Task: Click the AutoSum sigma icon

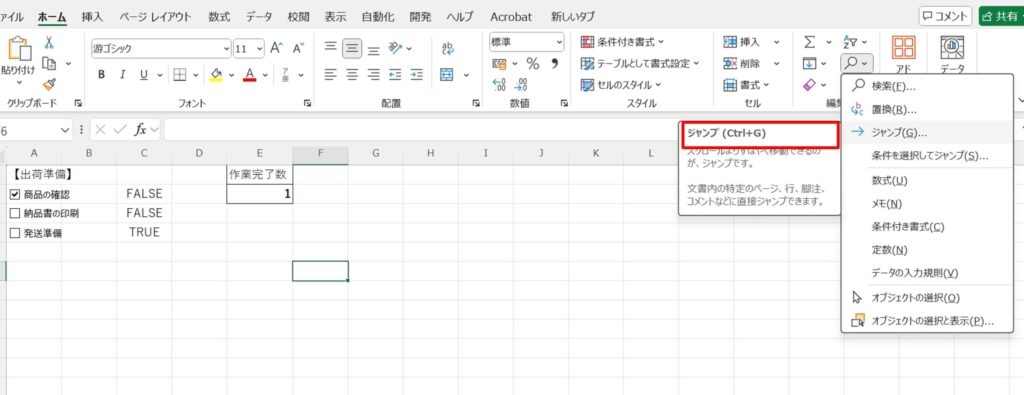Action: pyautogui.click(x=809, y=42)
